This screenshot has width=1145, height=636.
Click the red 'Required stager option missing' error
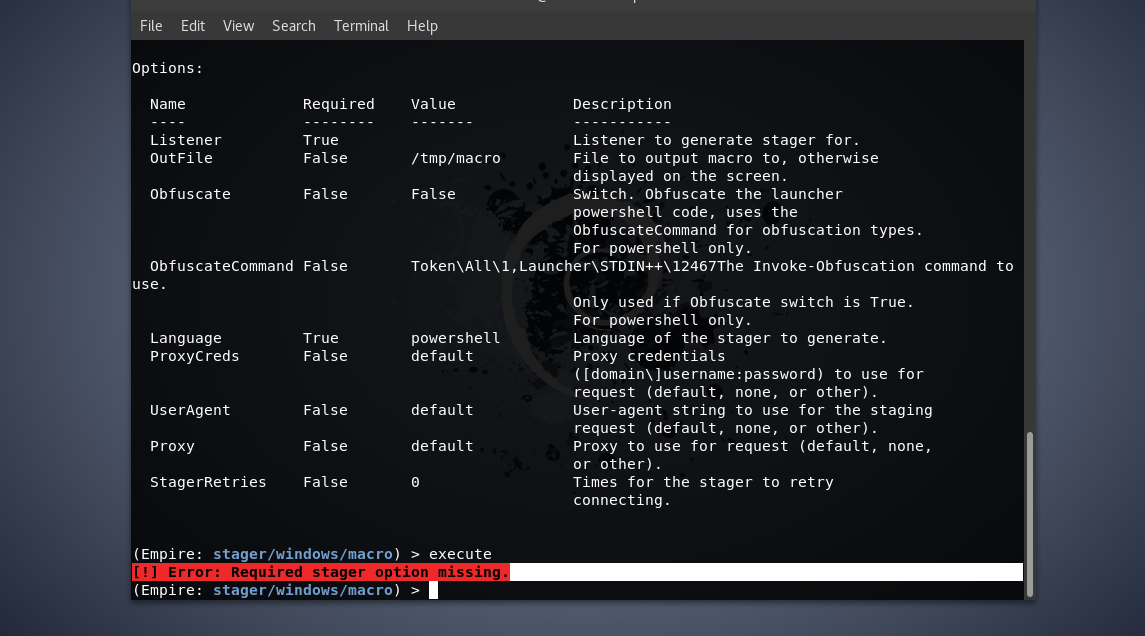[321, 572]
